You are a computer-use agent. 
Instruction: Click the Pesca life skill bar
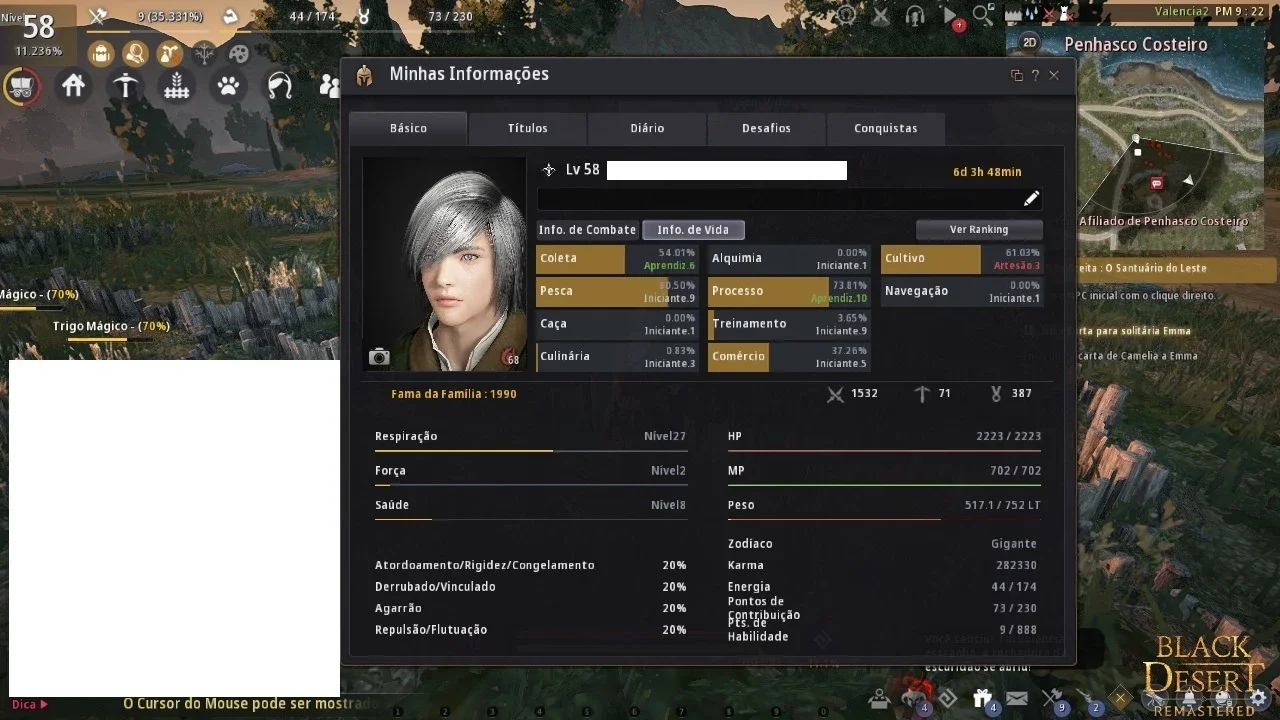pos(617,291)
